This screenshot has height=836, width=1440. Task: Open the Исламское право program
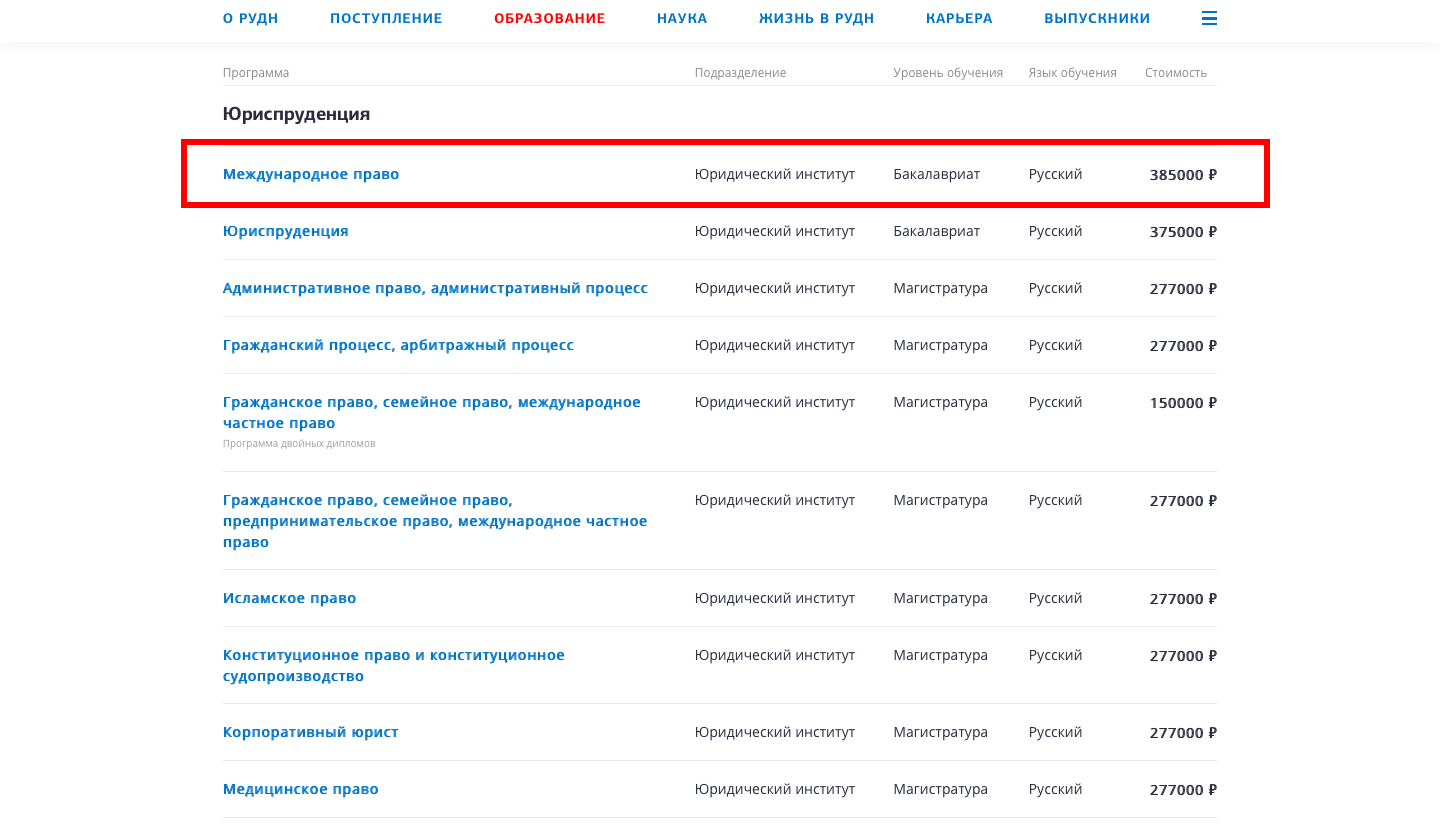[x=289, y=598]
